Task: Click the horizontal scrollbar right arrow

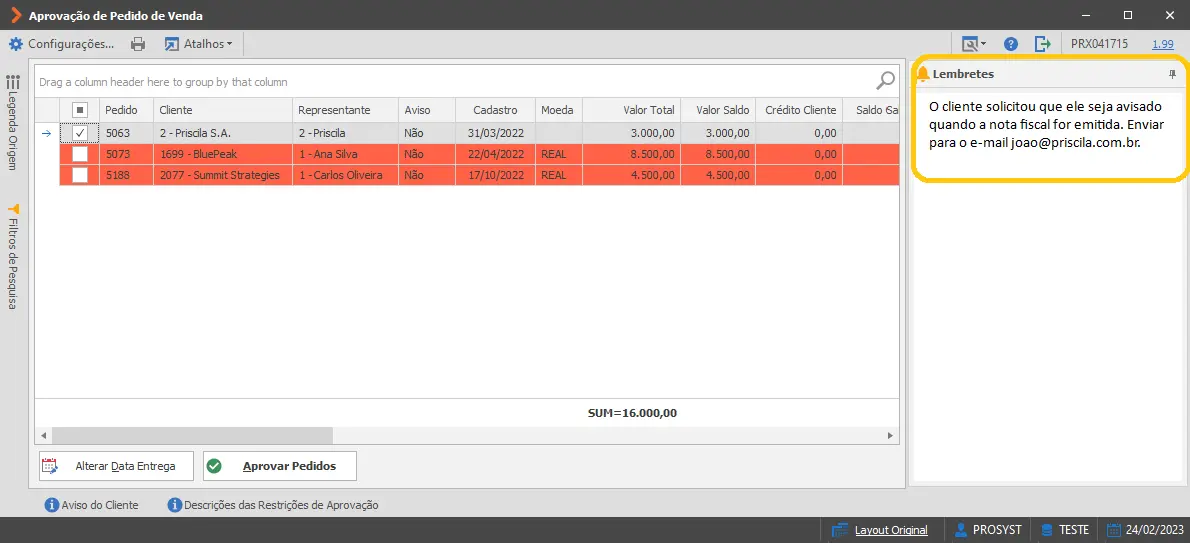Action: (891, 436)
